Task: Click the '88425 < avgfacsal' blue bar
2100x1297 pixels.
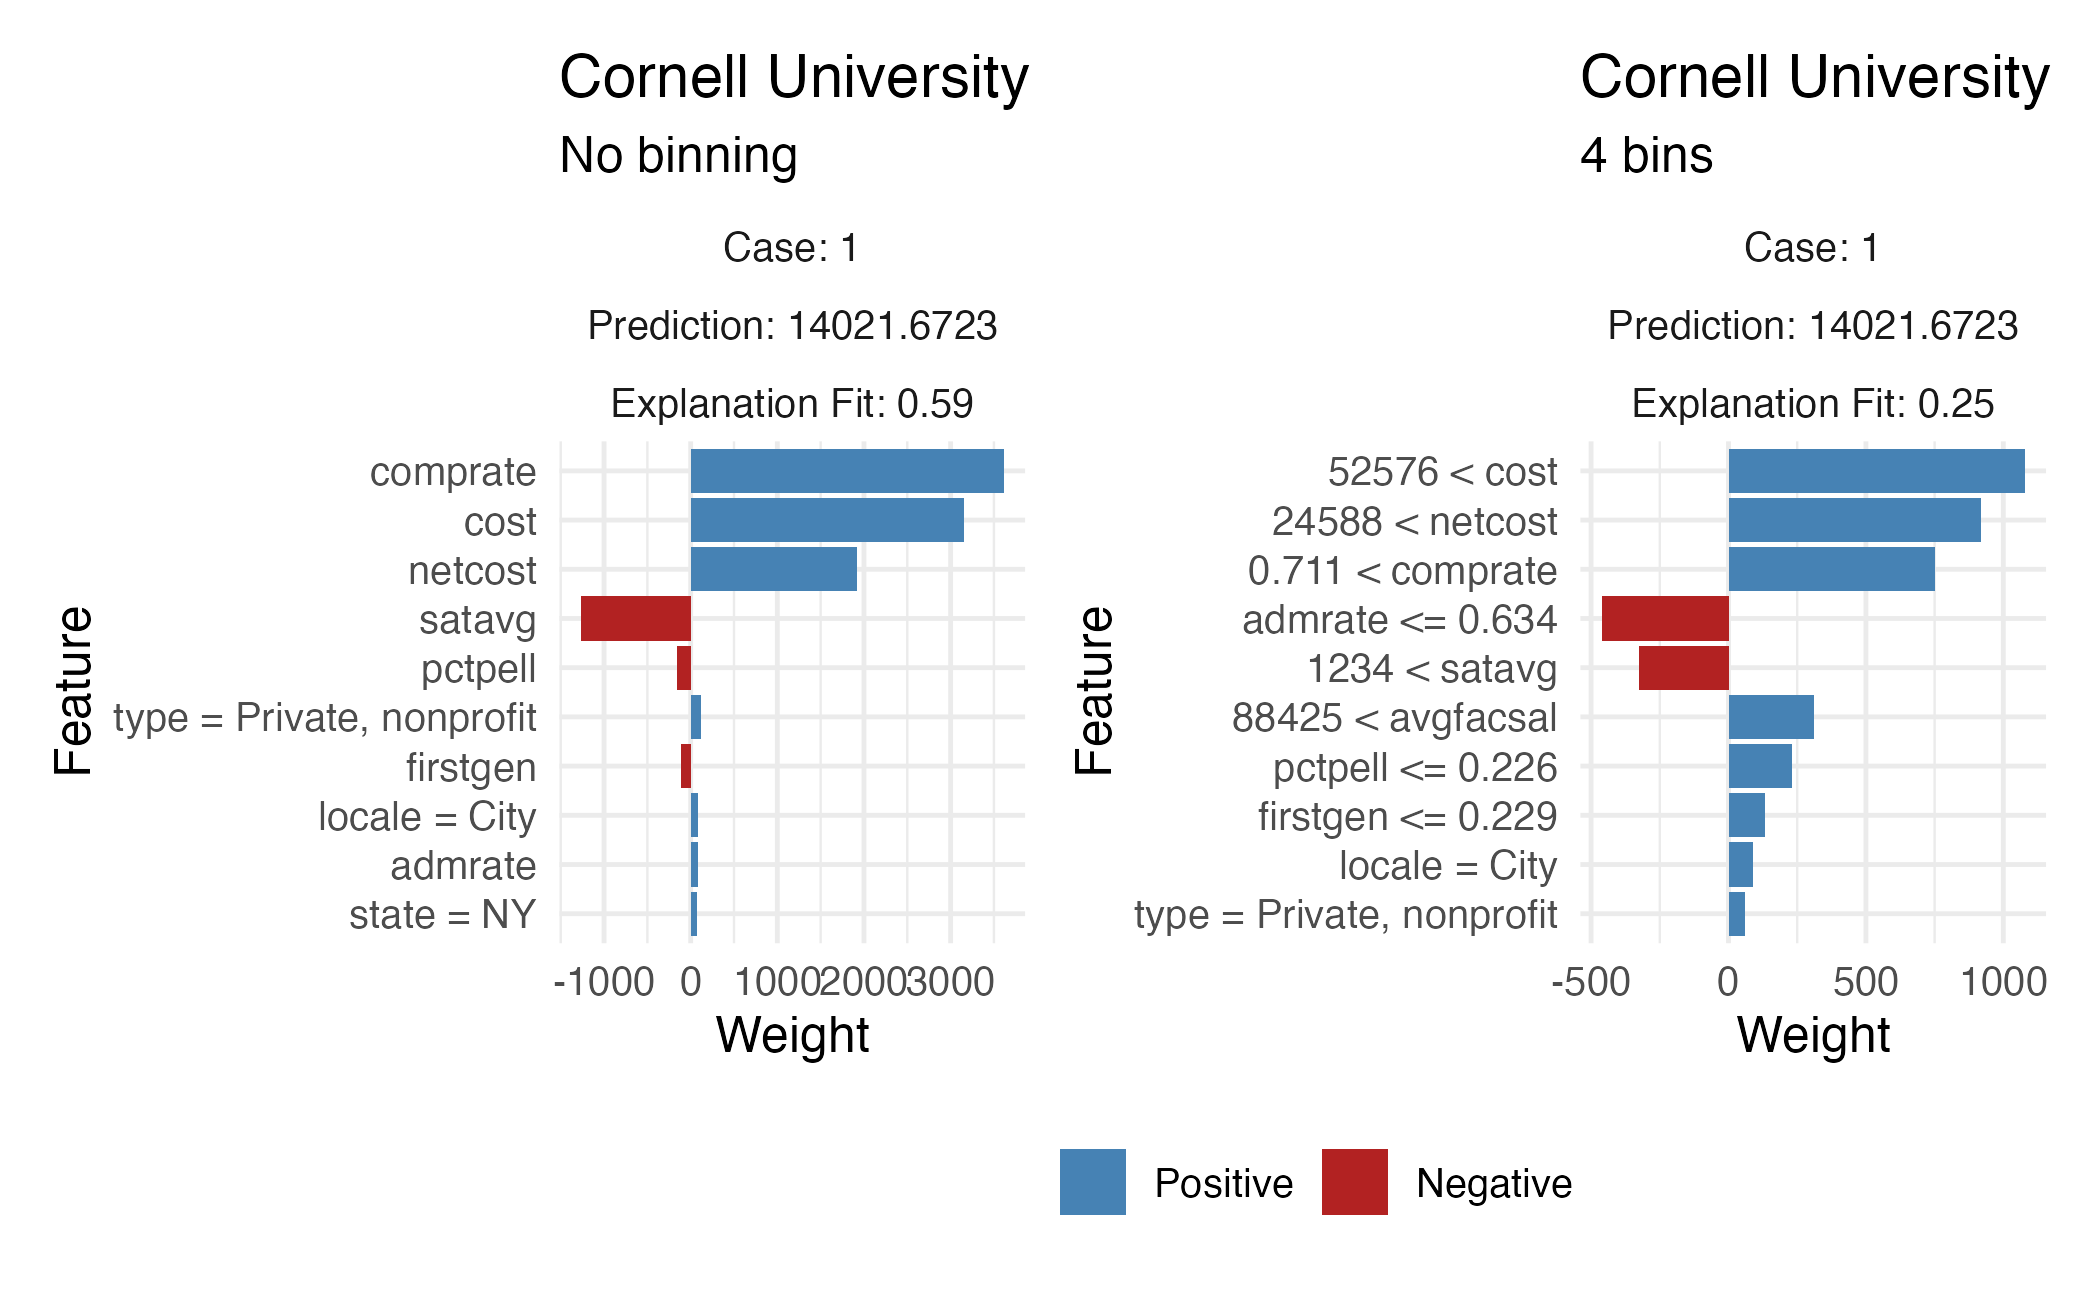Action: click(x=1770, y=717)
